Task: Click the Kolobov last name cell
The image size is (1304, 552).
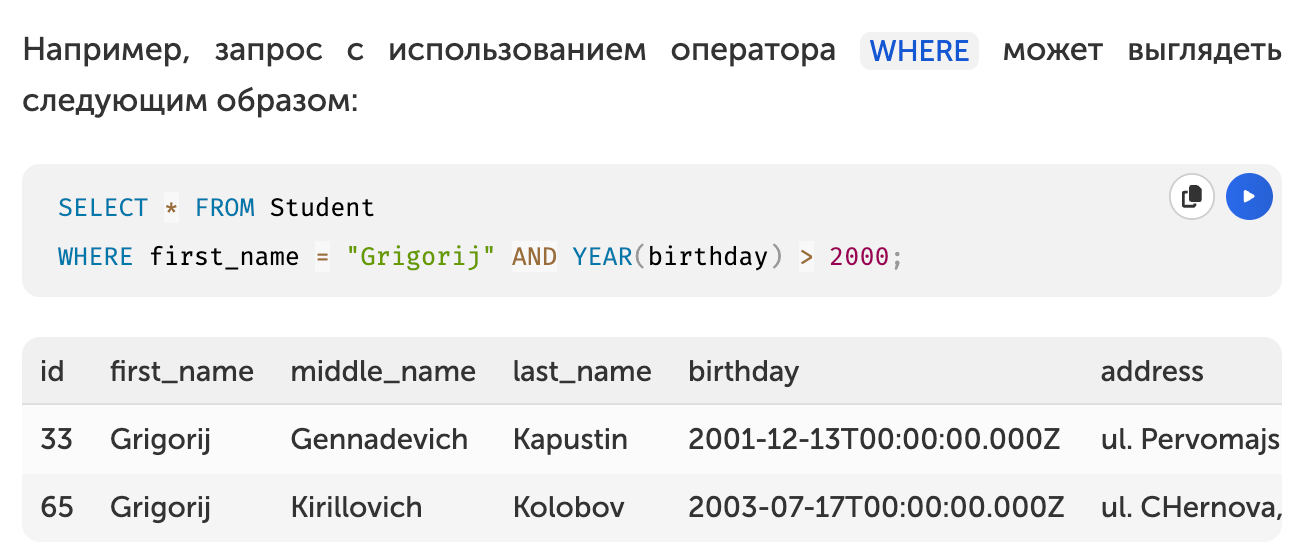Action: coord(569,507)
